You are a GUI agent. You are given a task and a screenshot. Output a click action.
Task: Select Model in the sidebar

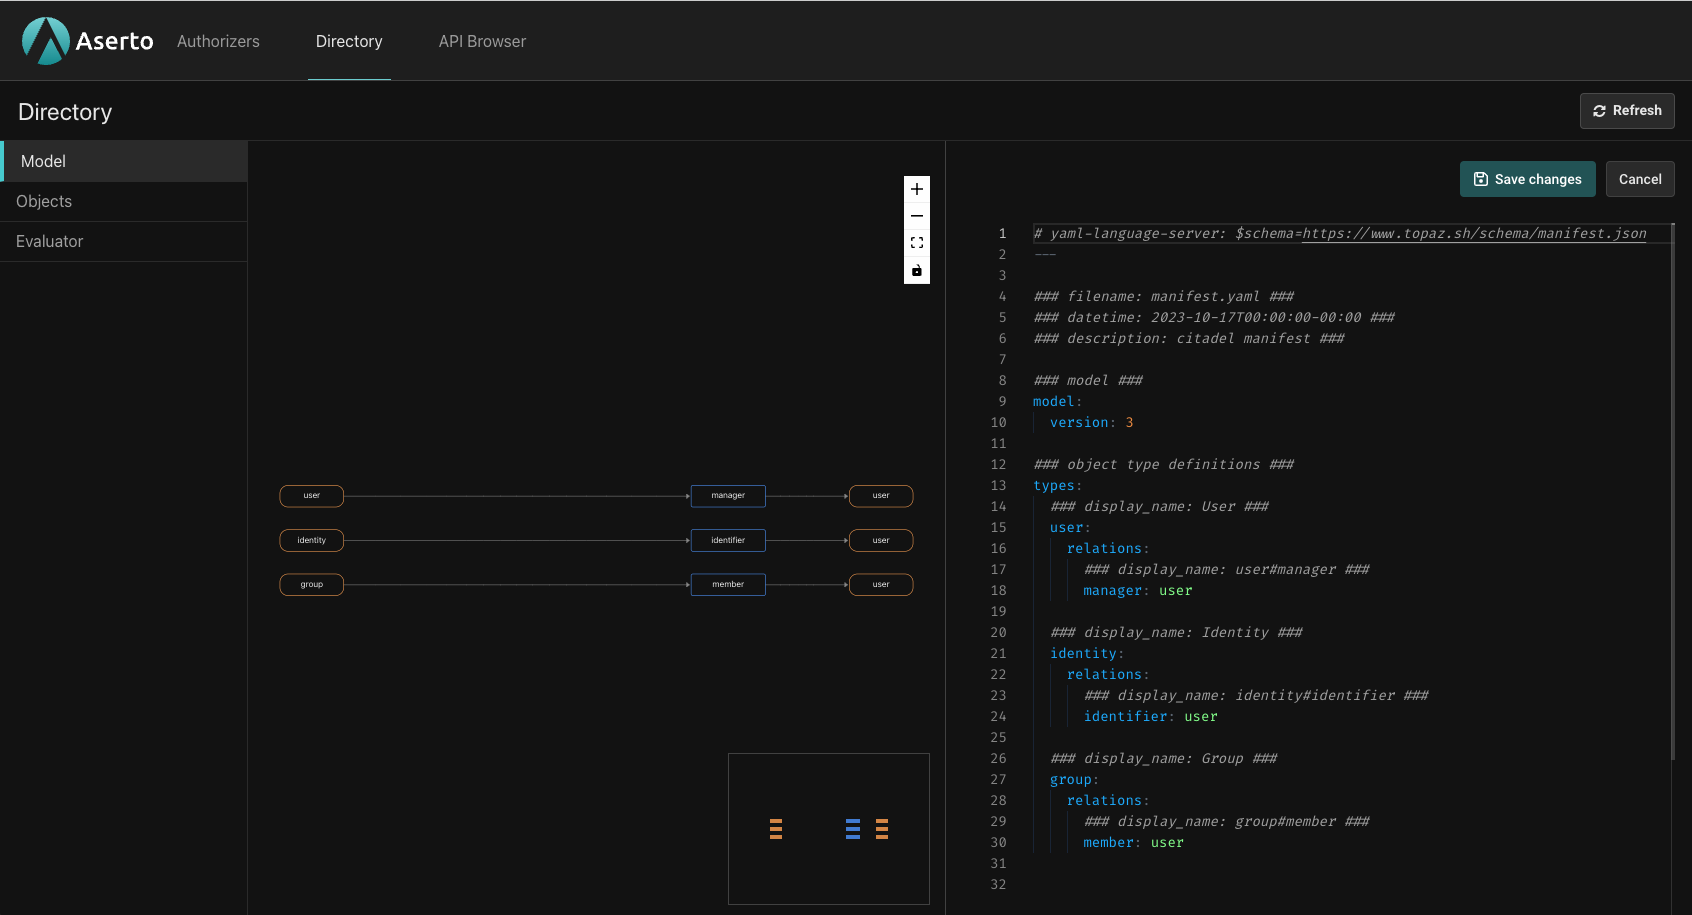pyautogui.click(x=43, y=161)
